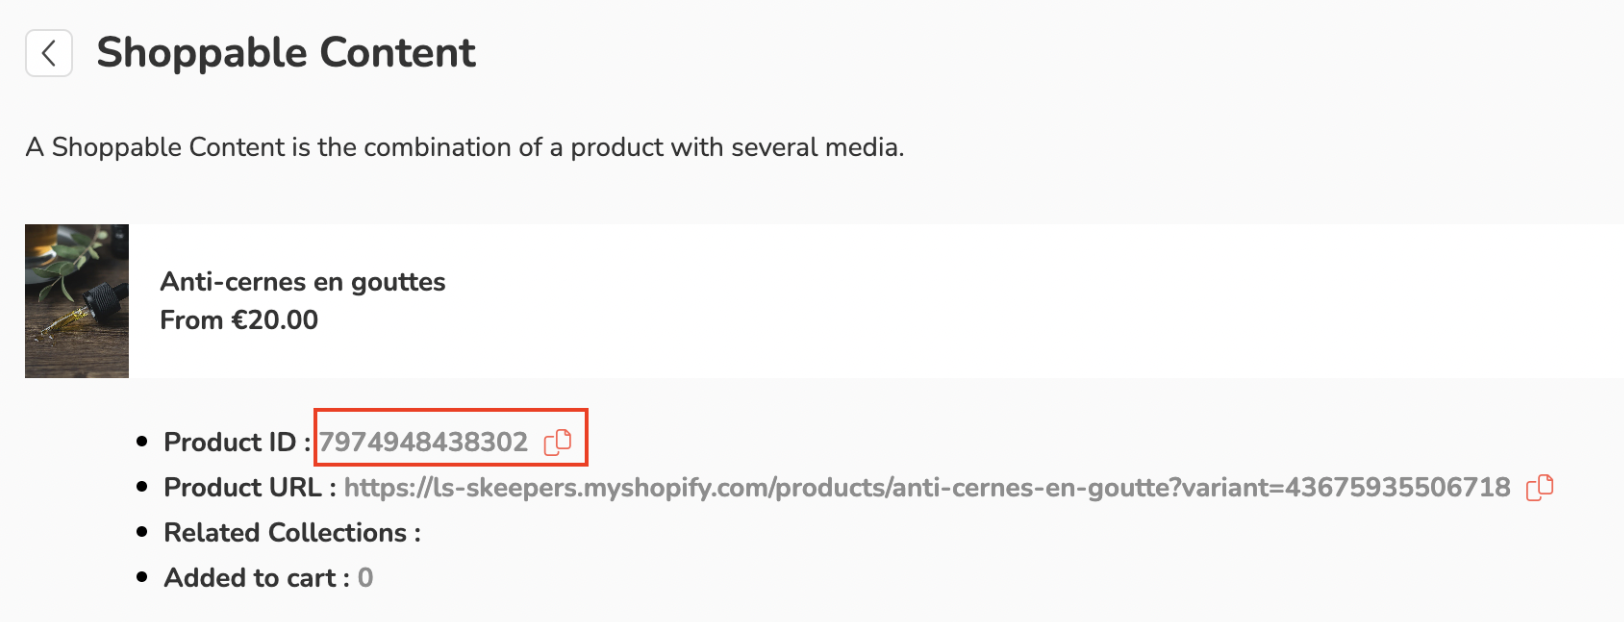Click the Shoppable Content page heading
Viewport: 1624px width, 622px height.
pyautogui.click(x=286, y=53)
